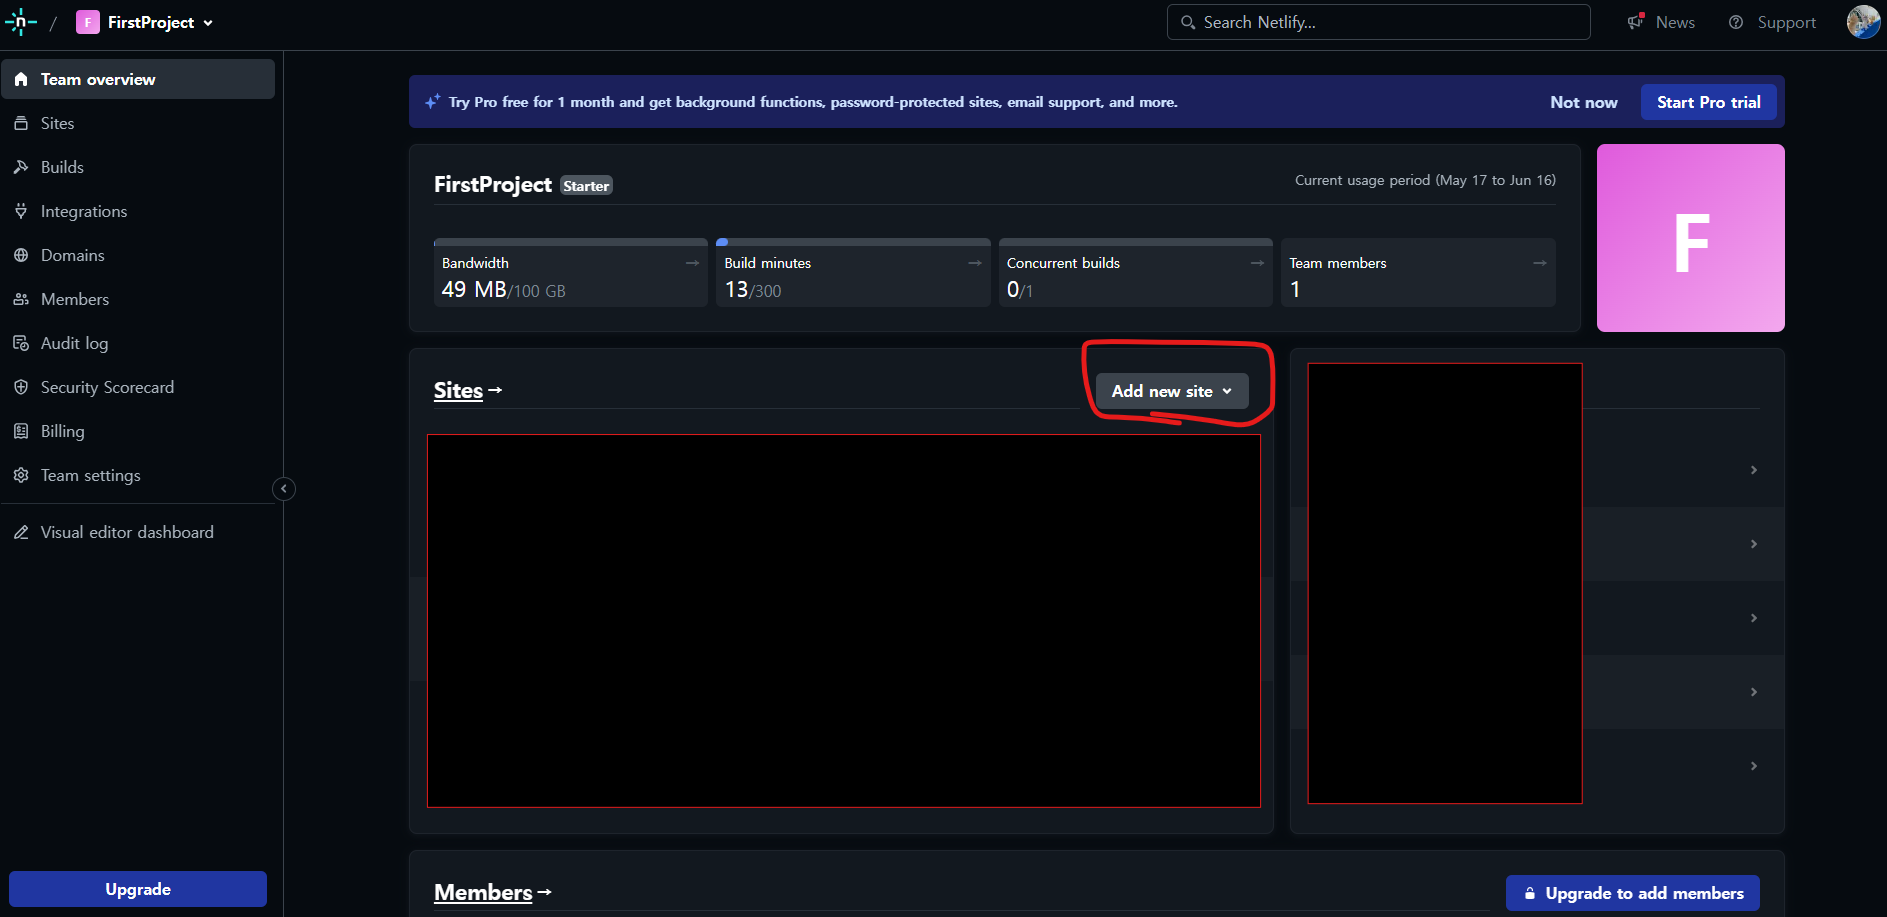Click Current usage period text

point(1425,180)
